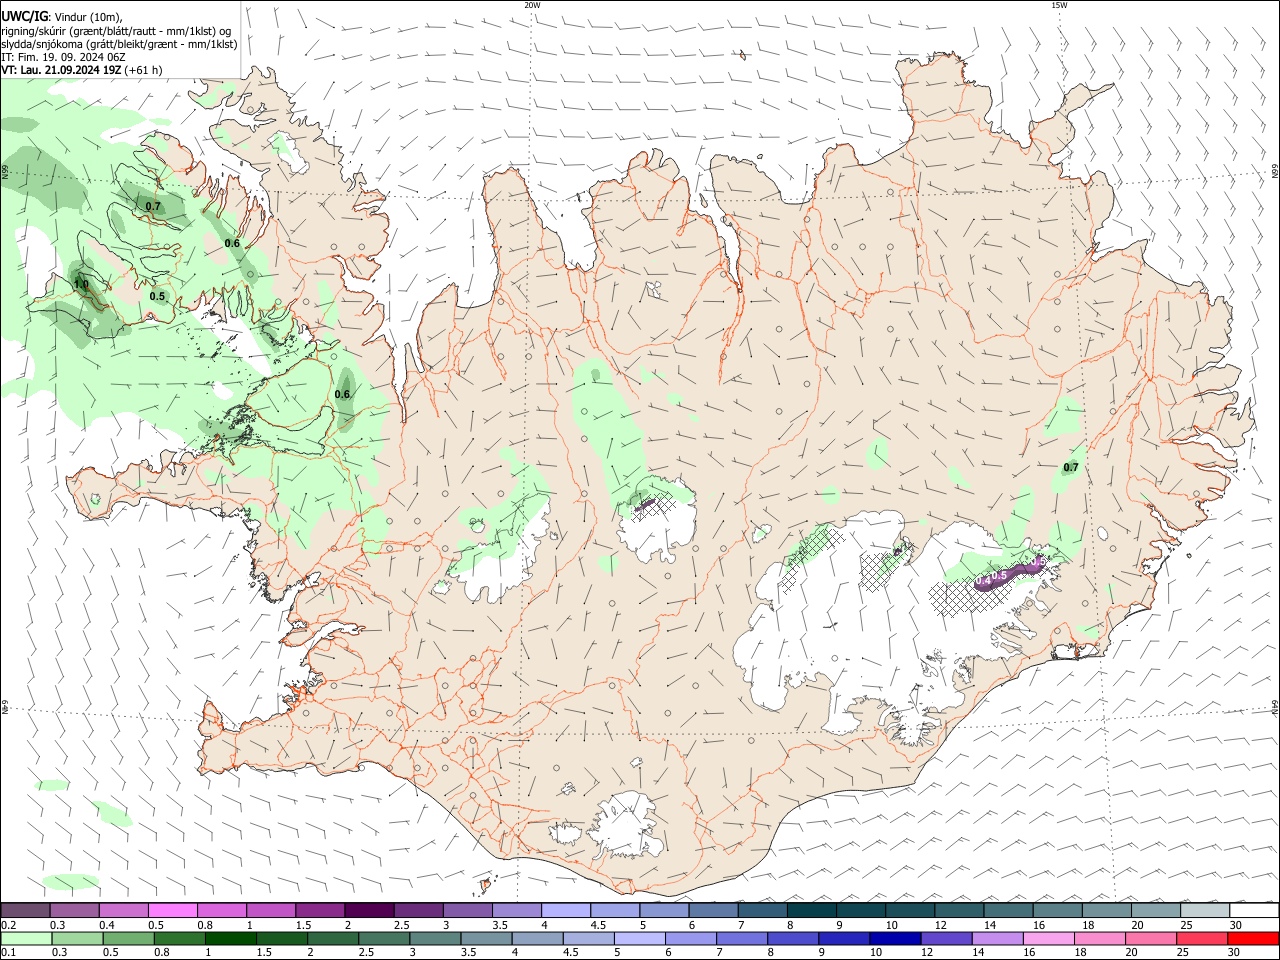Click the '15W' longitude label at the top
The width and height of the screenshot is (1280, 960).
tap(1059, 5)
